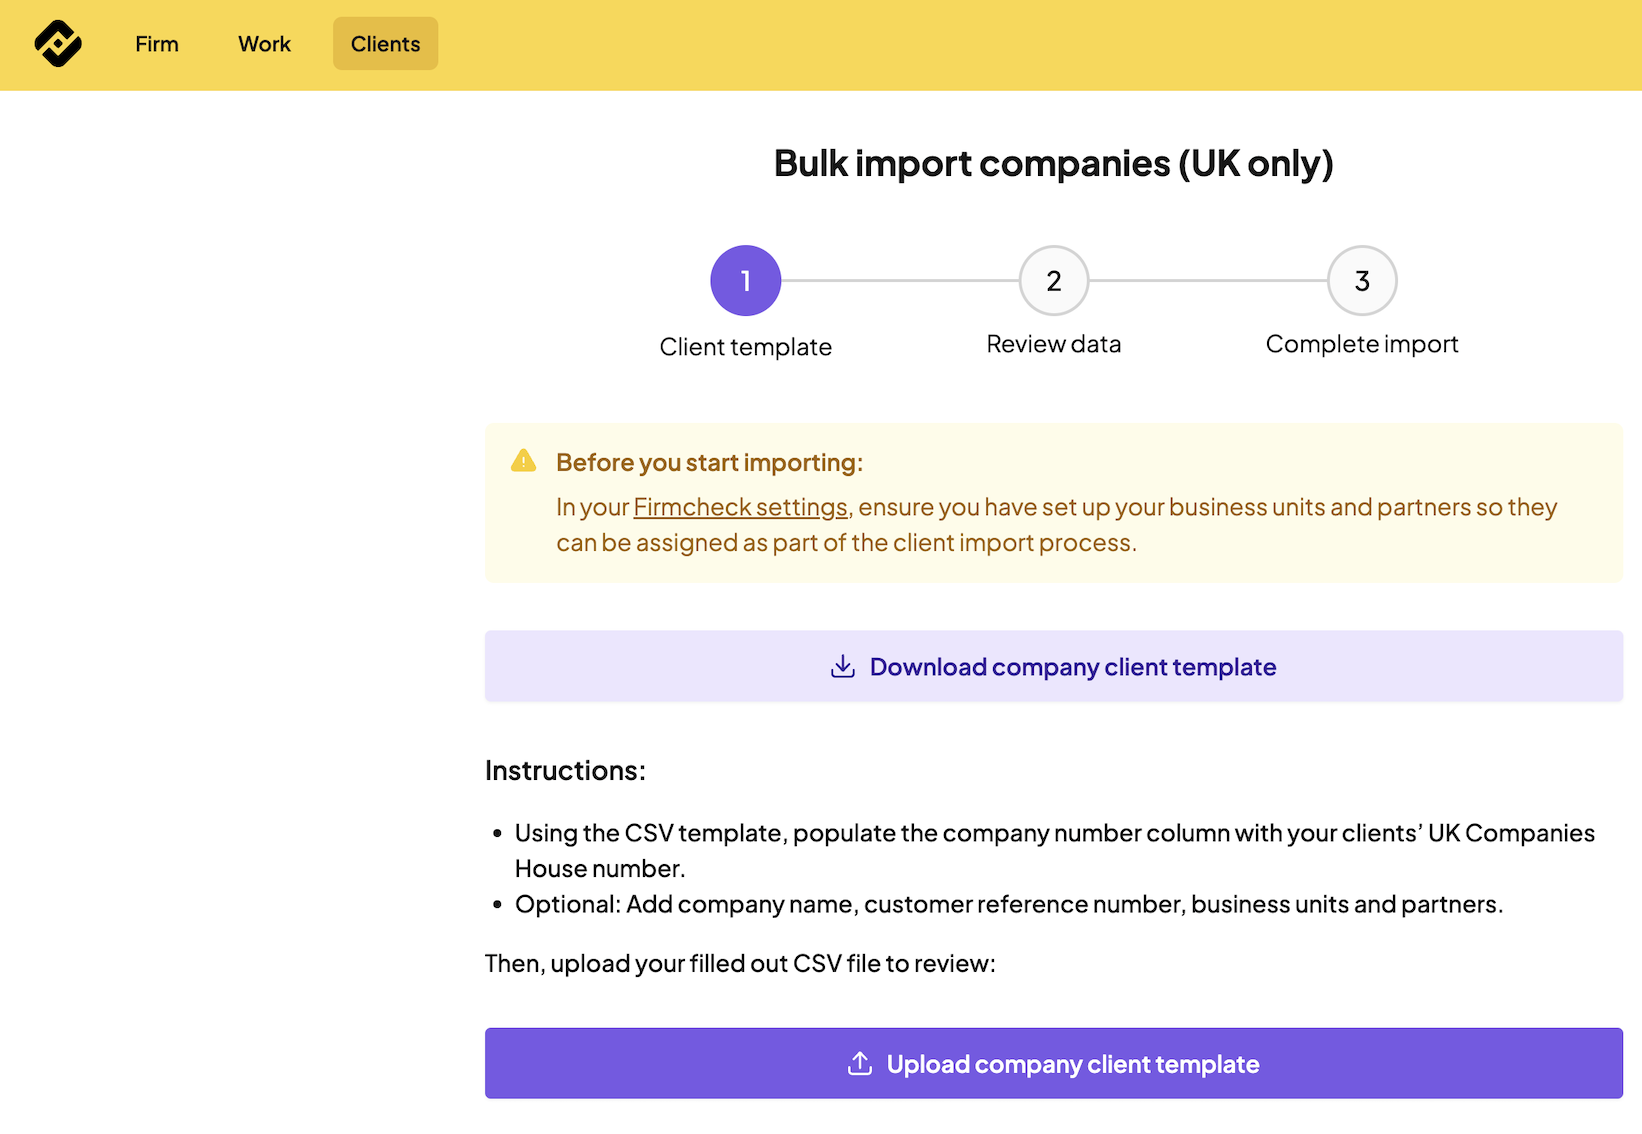Go to step 3 circle
Viewport: 1642px width, 1134px height.
1361,281
